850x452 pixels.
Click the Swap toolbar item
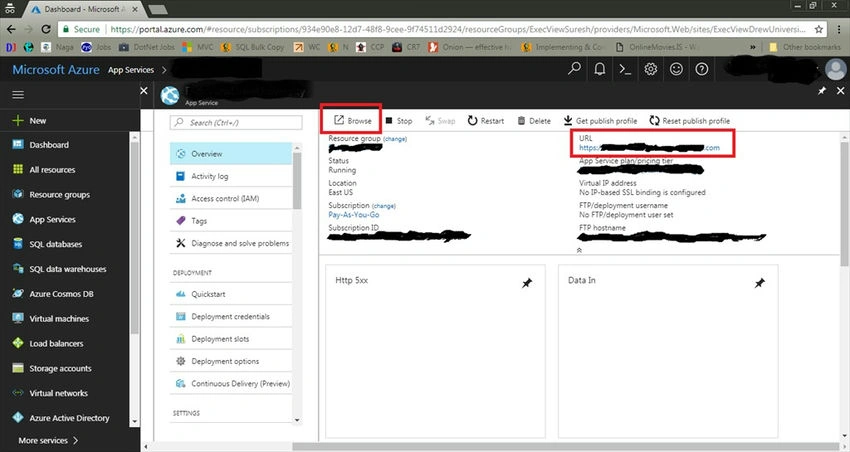(440, 121)
